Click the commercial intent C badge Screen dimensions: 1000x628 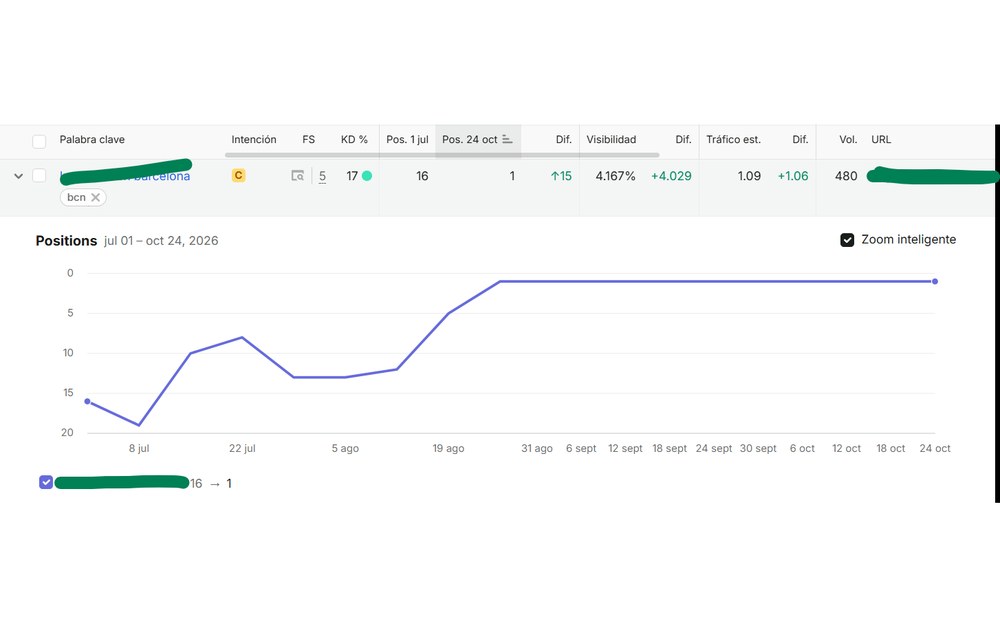click(239, 175)
